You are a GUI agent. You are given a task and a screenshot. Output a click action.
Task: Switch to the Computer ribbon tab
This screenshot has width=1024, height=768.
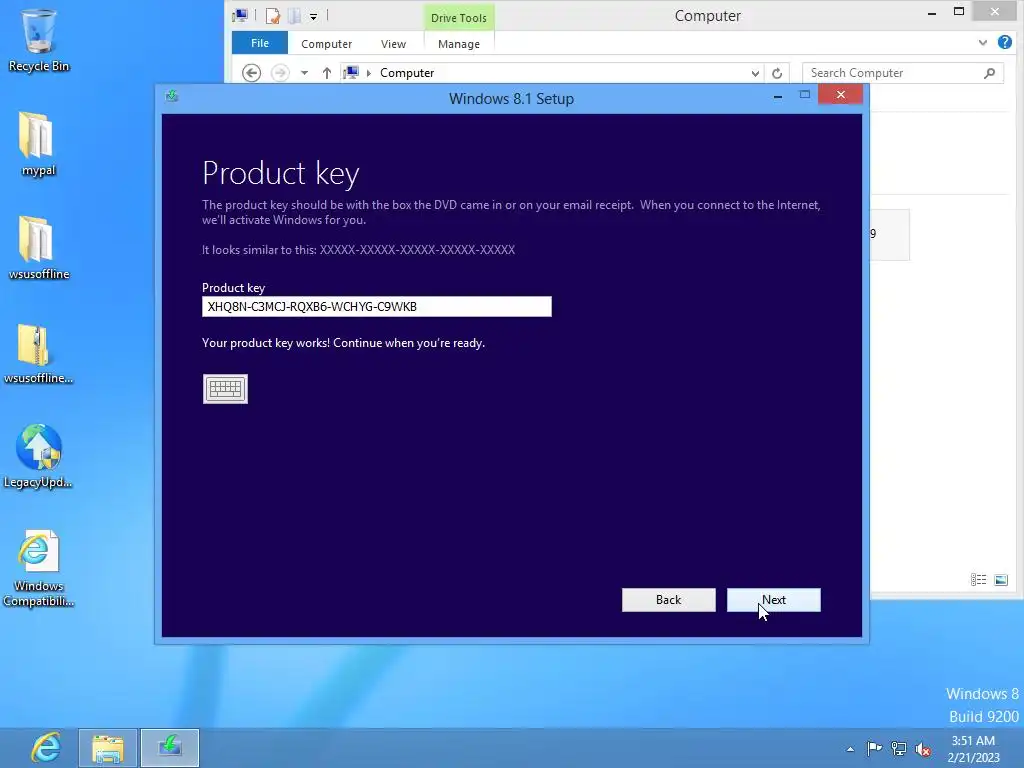[327, 44]
